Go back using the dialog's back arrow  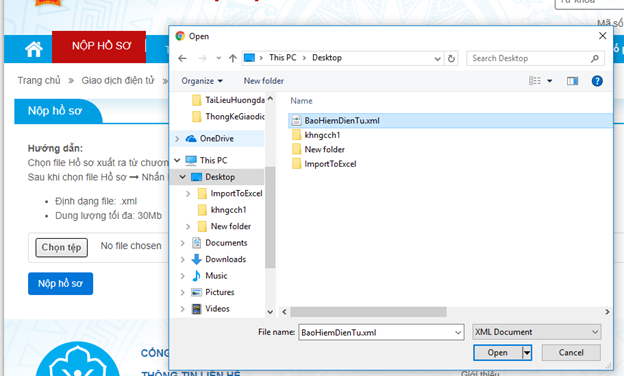182,58
